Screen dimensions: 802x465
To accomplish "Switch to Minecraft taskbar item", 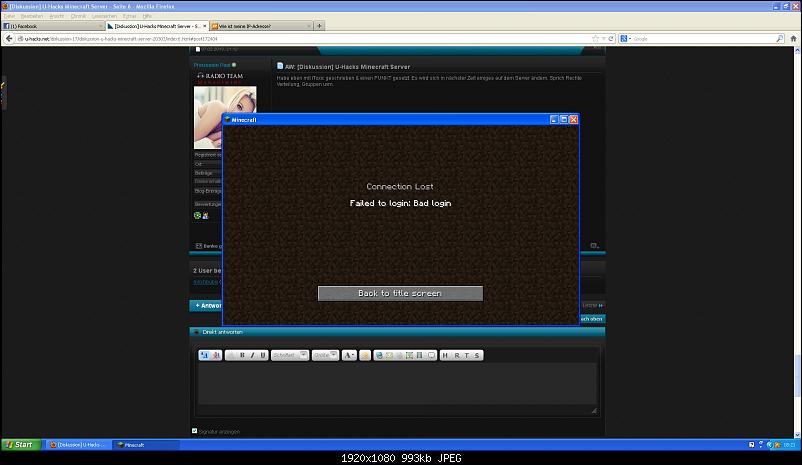I will pos(145,445).
